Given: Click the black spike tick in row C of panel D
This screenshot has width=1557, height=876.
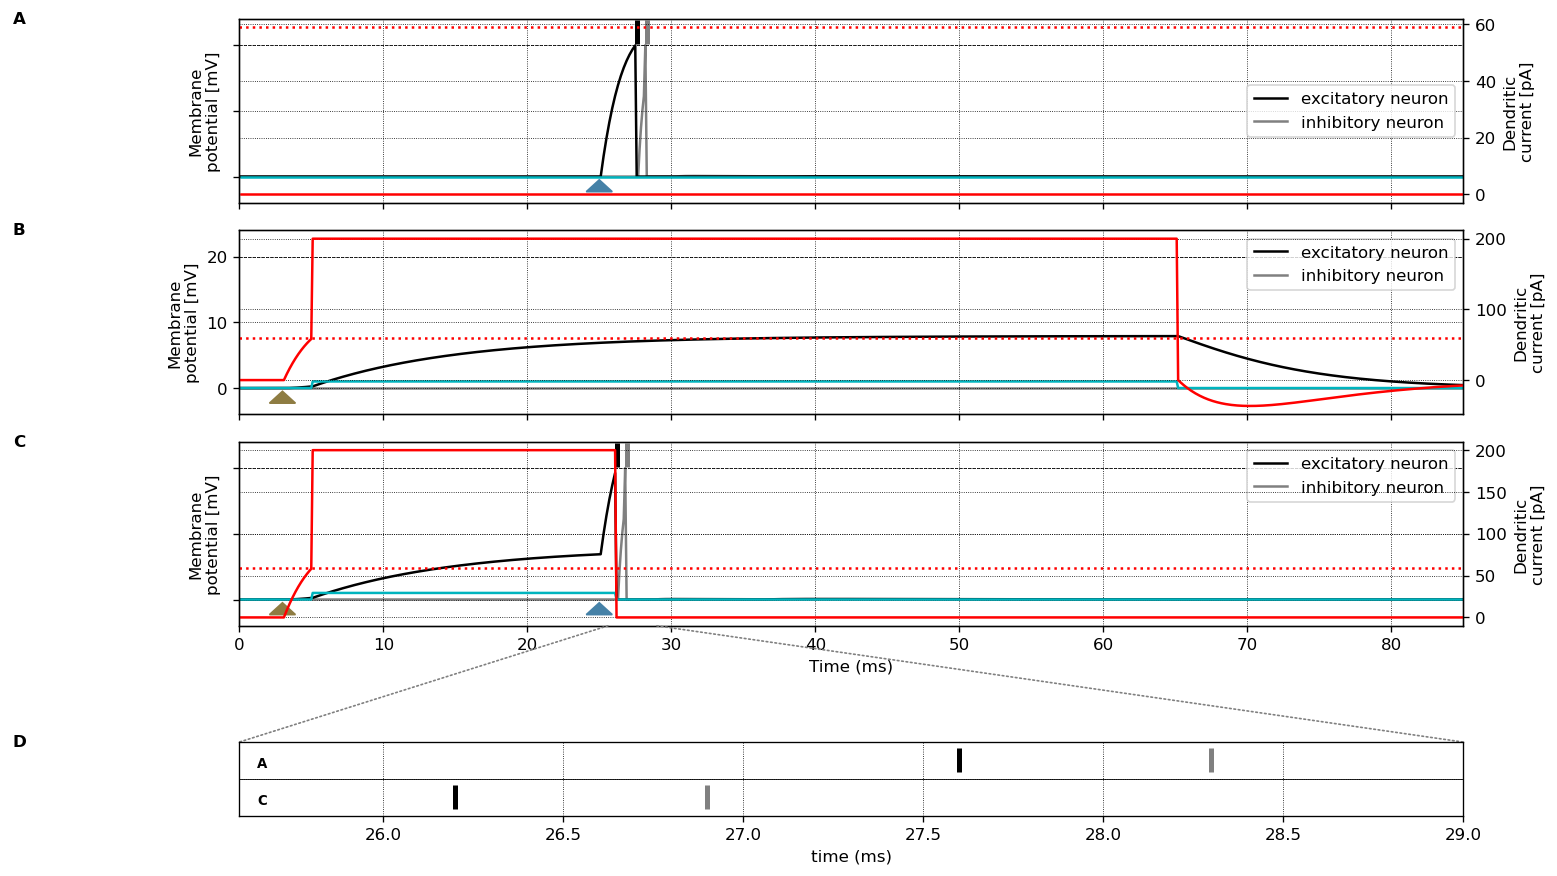Looking at the screenshot, I should pos(455,797).
